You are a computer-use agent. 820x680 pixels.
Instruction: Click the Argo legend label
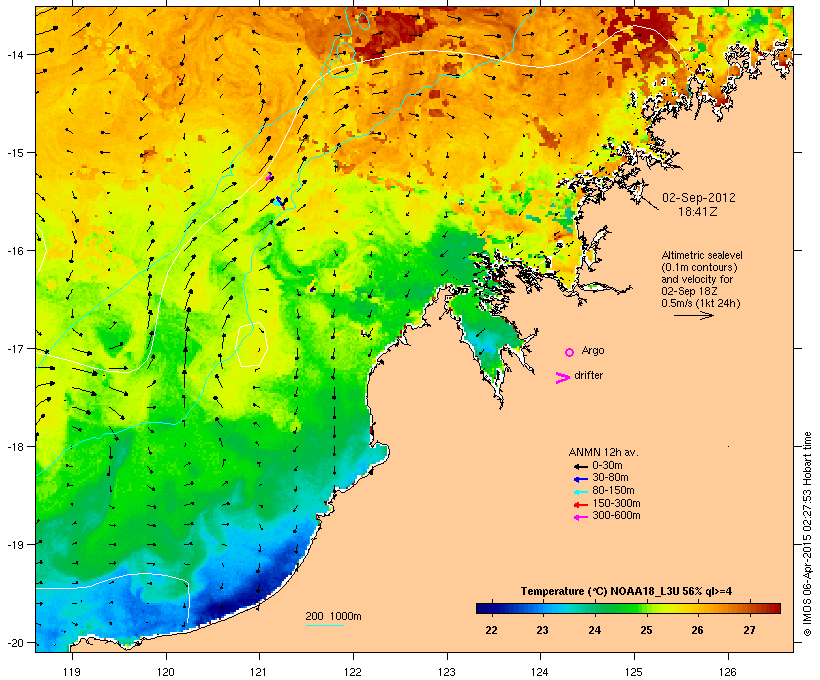593,350
